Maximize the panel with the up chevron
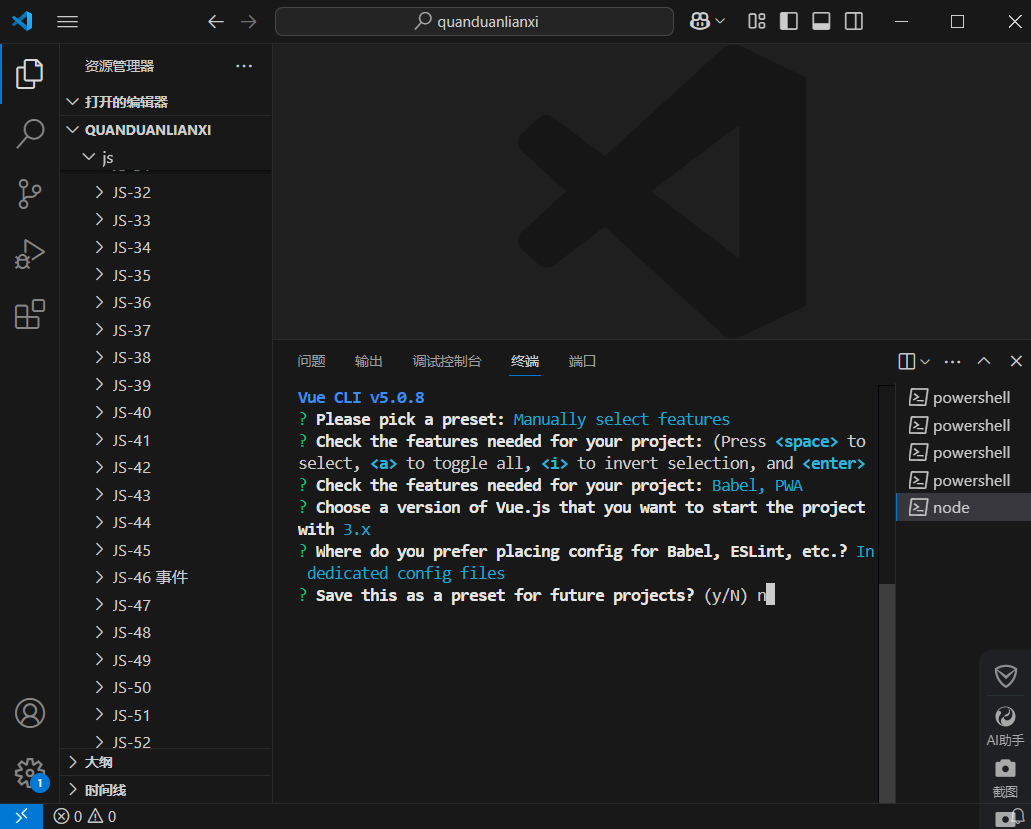The width and height of the screenshot is (1031, 829). click(x=984, y=361)
